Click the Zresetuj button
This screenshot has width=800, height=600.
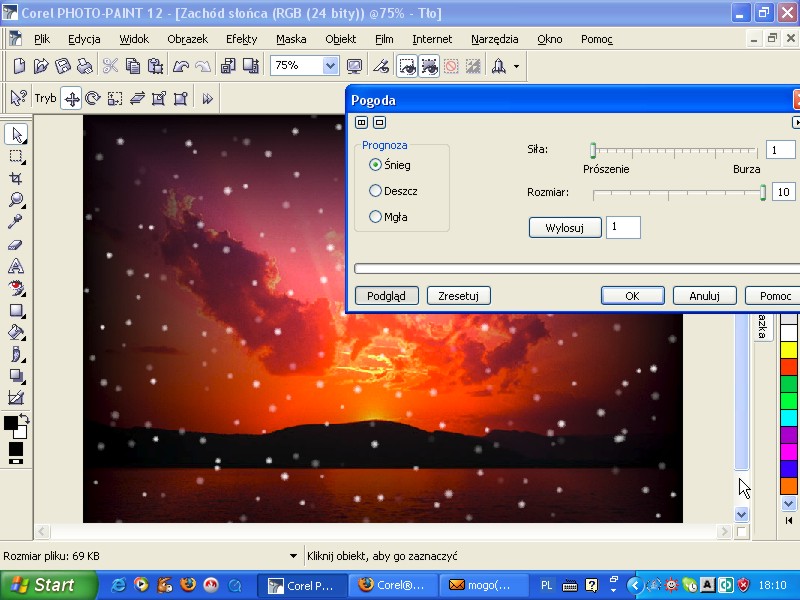(x=459, y=296)
